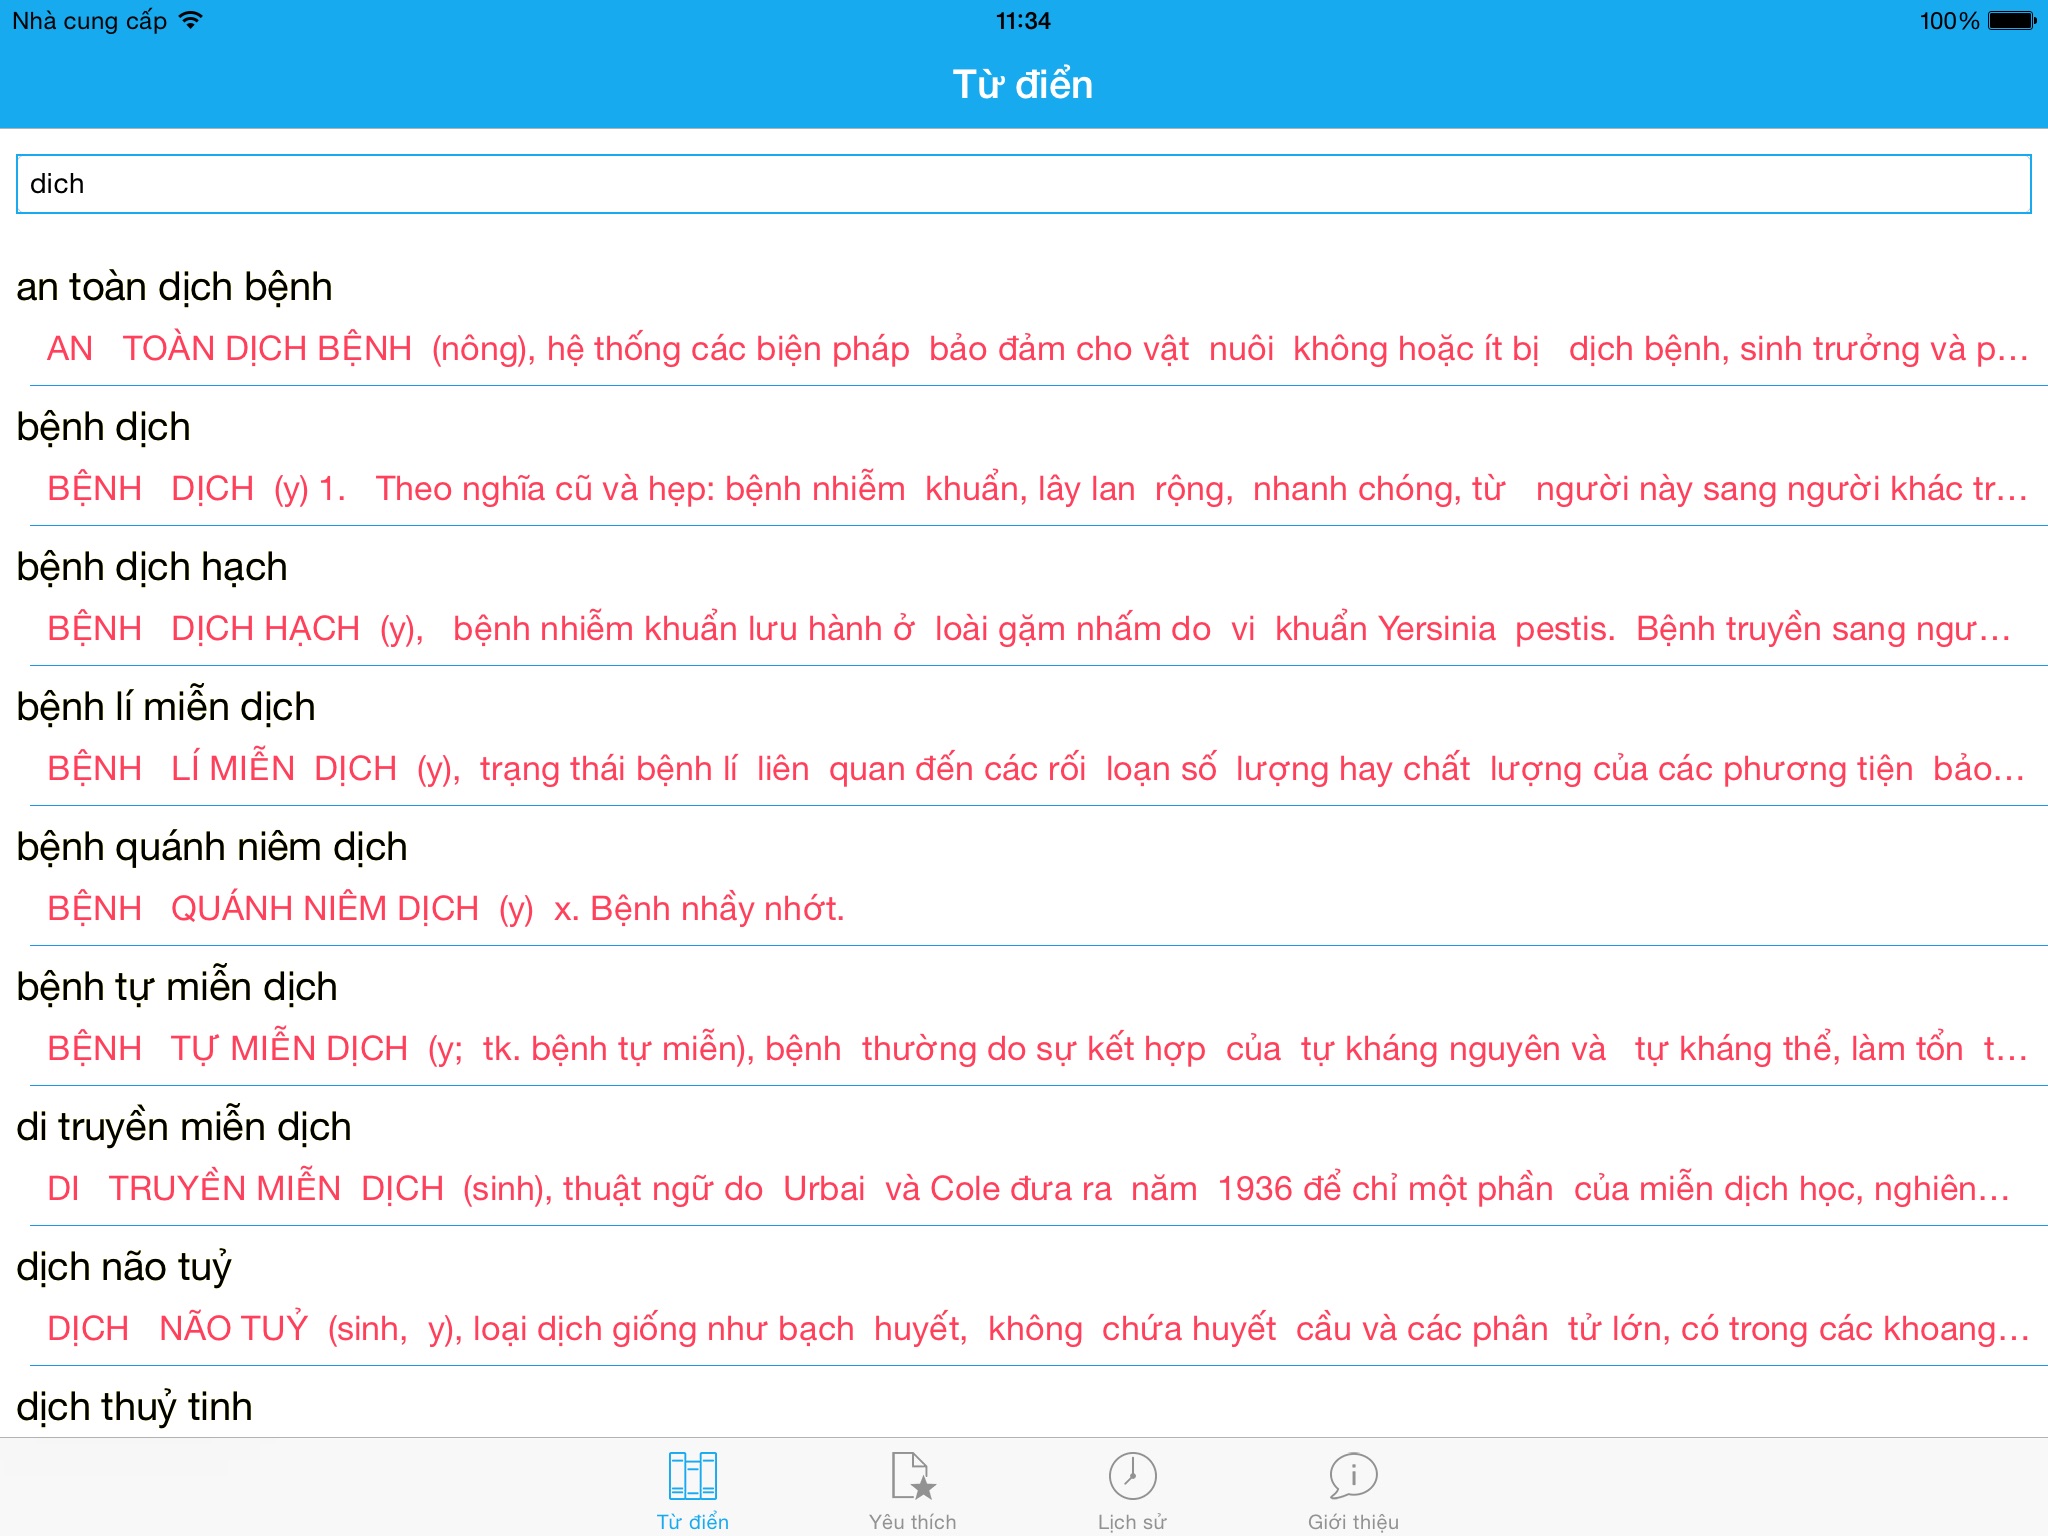Tap the Wi-Fi status icon

(190, 20)
